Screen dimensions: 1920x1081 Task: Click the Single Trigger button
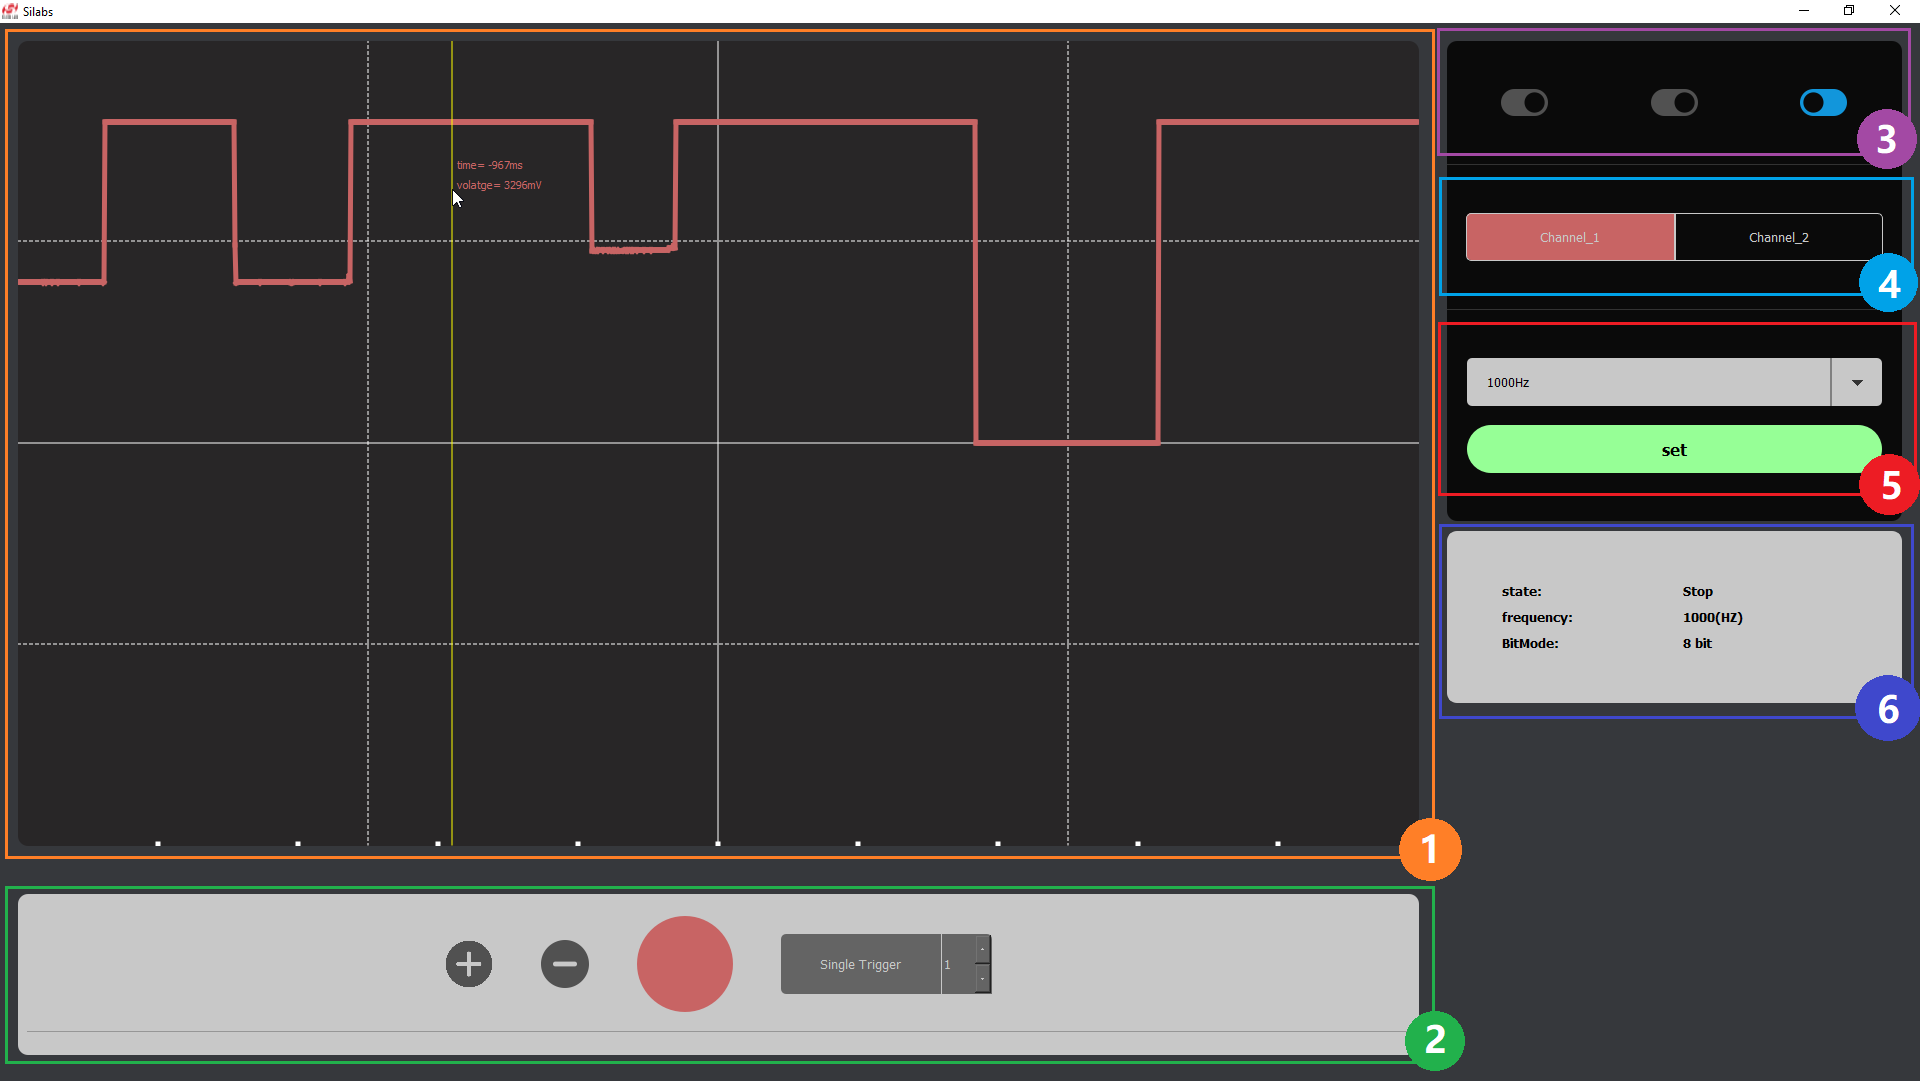tap(860, 963)
